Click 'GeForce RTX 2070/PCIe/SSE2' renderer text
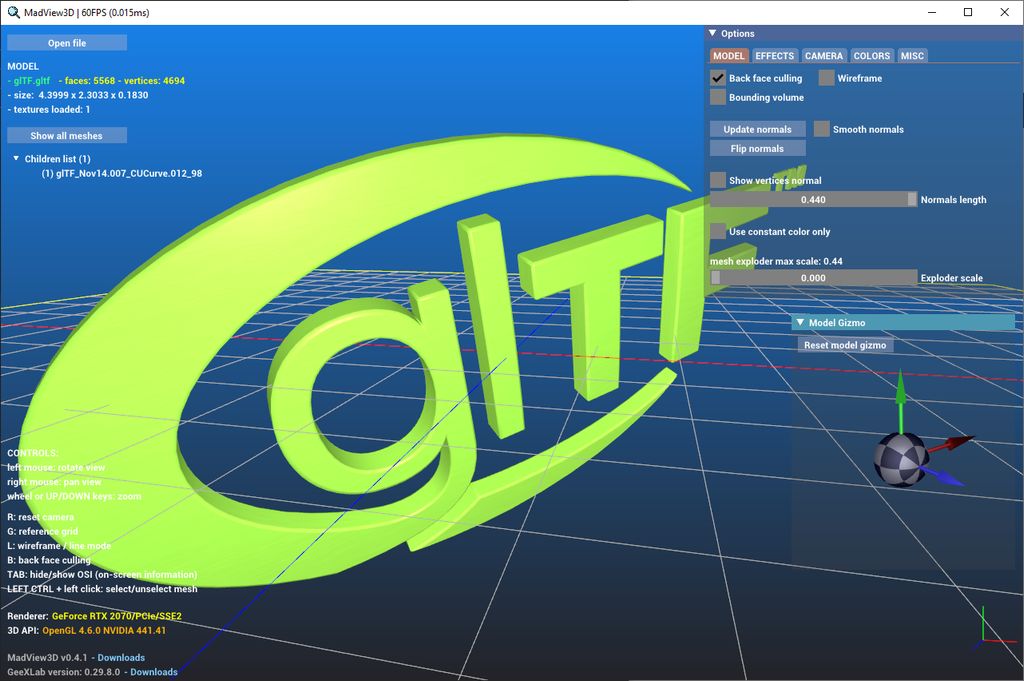The width and height of the screenshot is (1024, 681). (117, 616)
